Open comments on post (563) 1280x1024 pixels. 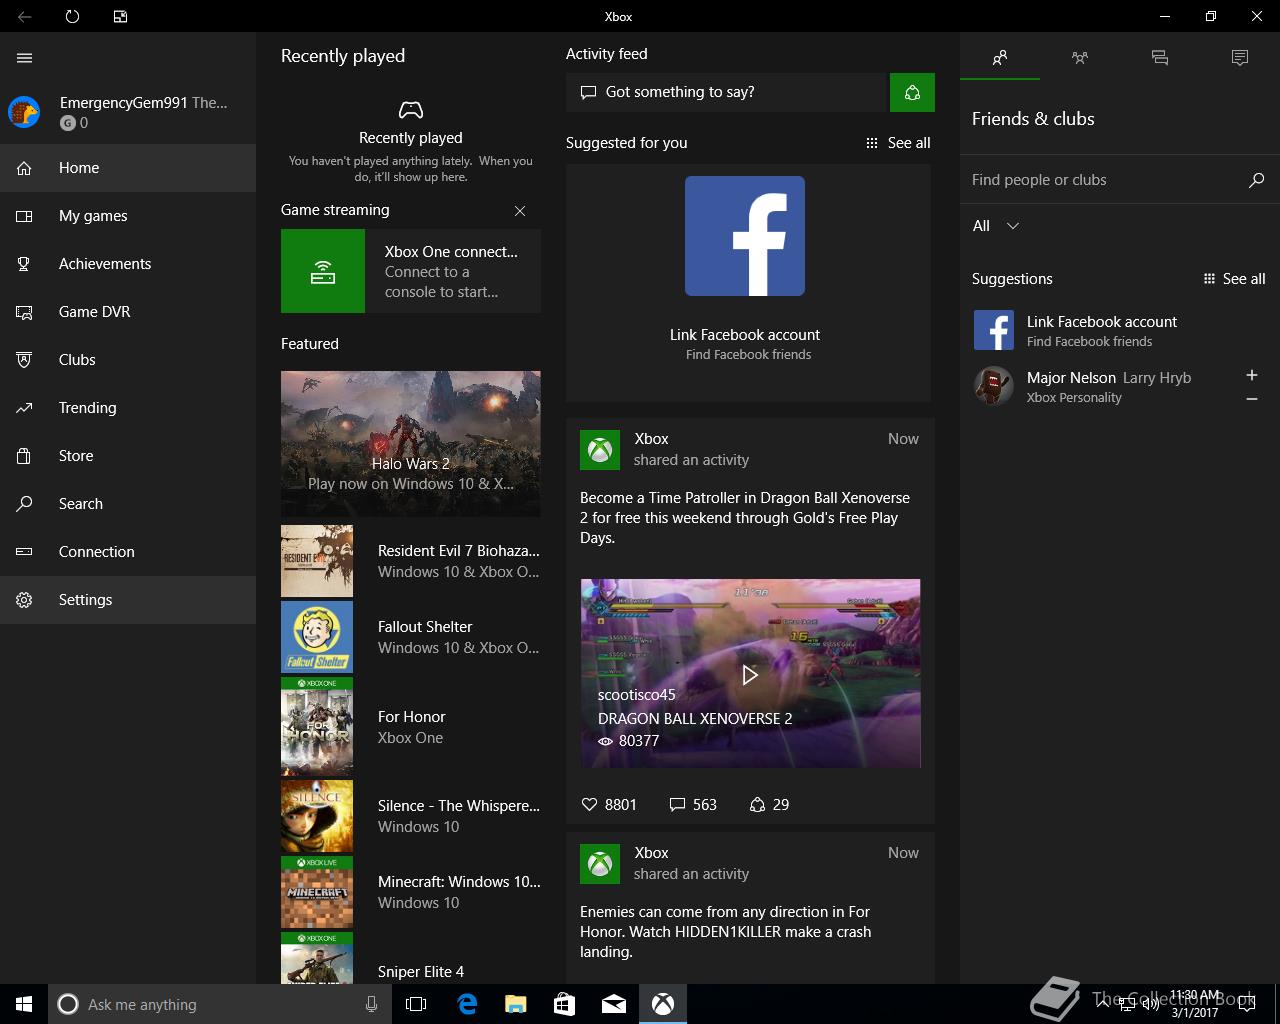coord(693,804)
